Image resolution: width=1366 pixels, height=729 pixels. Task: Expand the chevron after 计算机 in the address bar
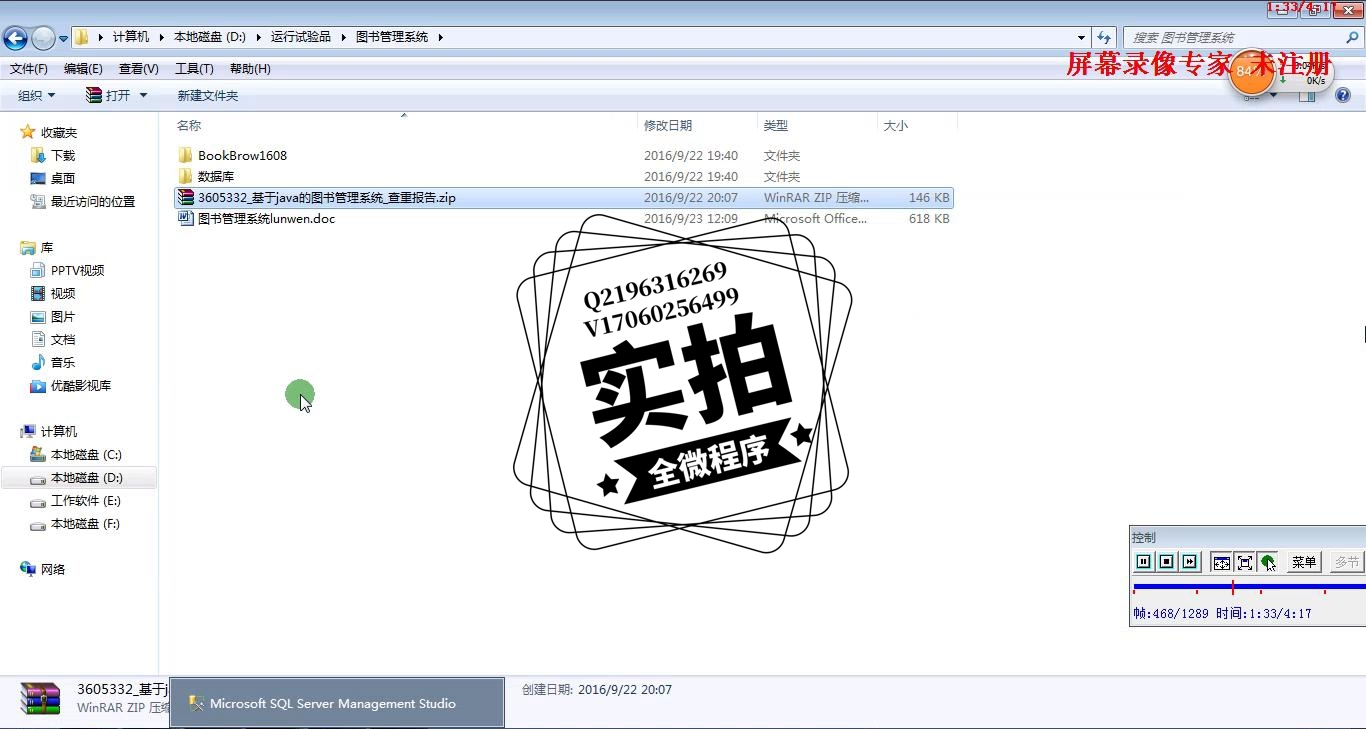161,37
